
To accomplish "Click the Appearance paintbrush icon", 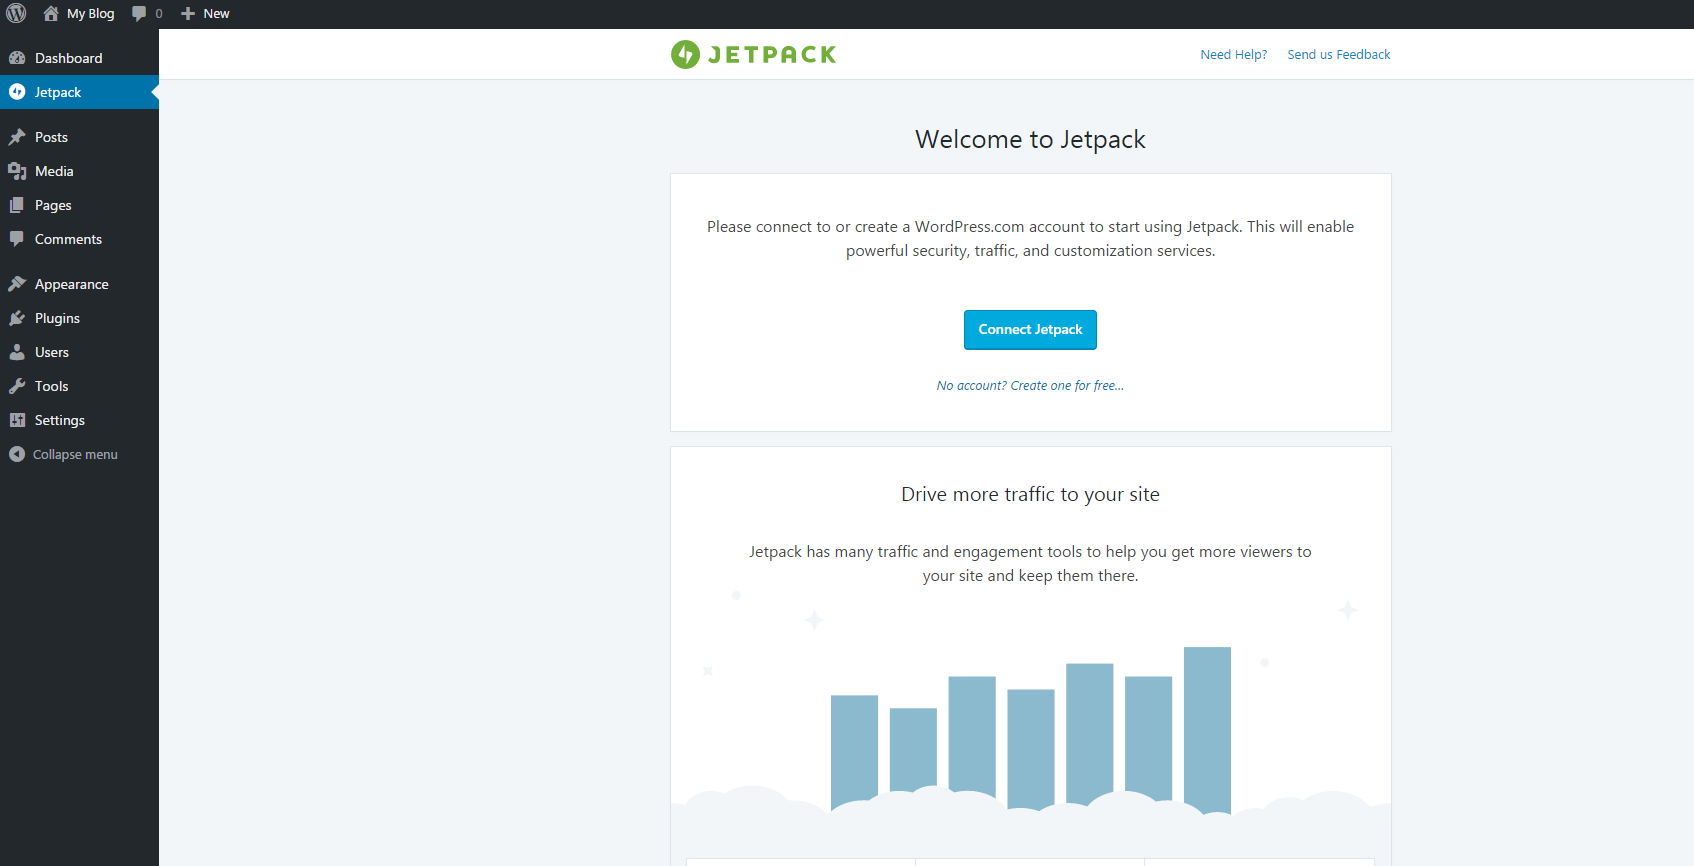I will tap(17, 284).
